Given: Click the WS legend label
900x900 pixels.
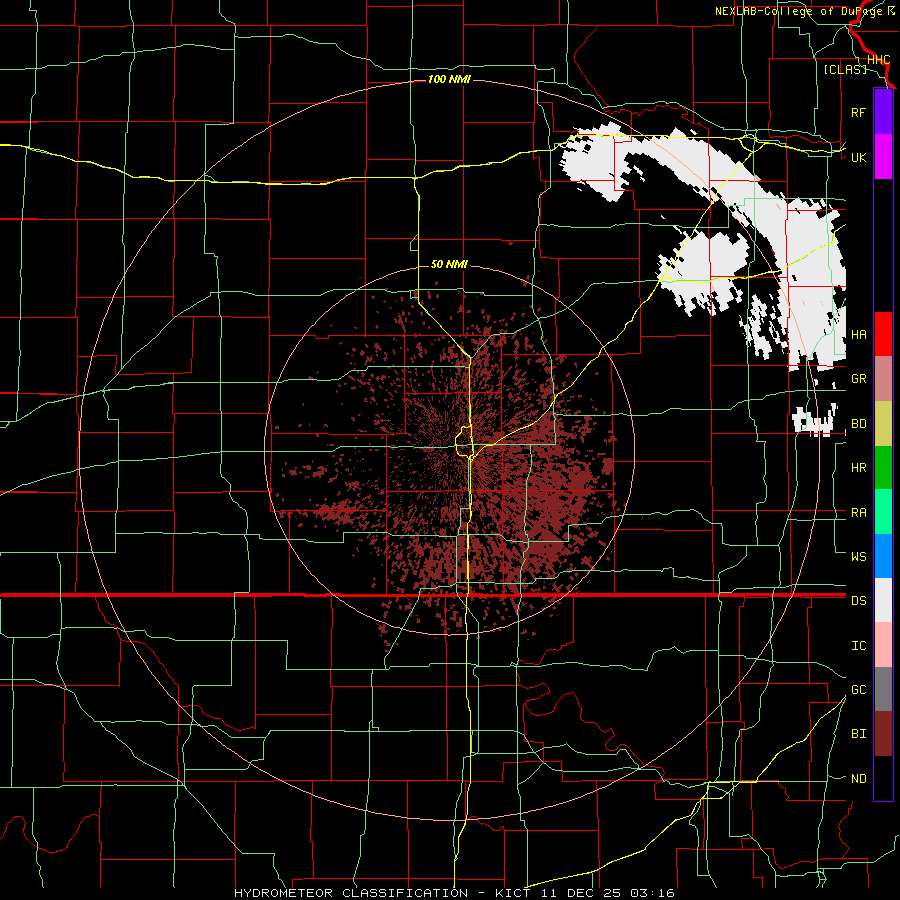Looking at the screenshot, I should click(x=858, y=557).
